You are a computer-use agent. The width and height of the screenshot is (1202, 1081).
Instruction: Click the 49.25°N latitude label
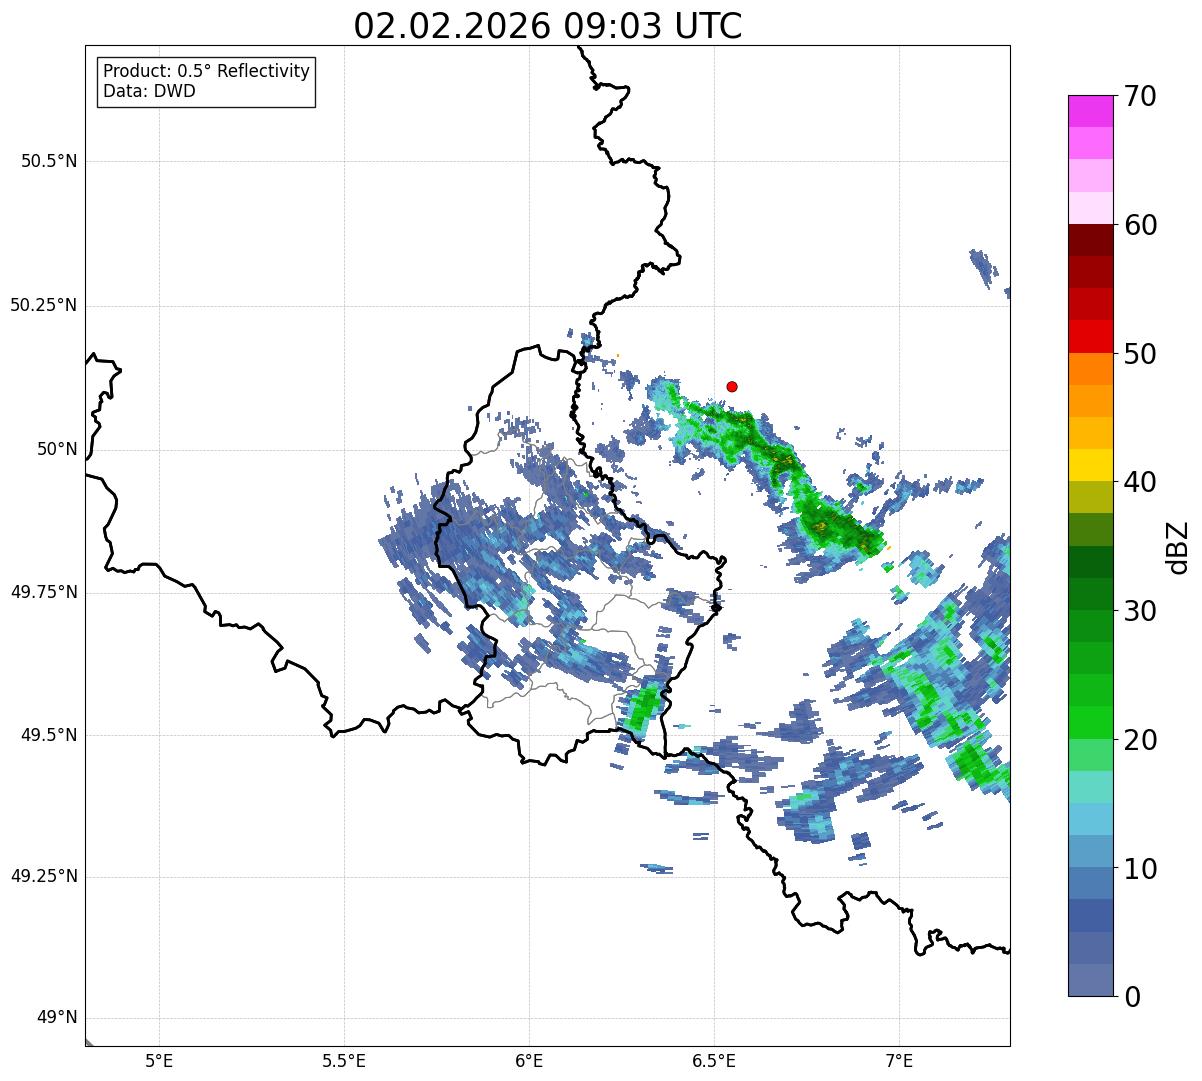click(44, 877)
